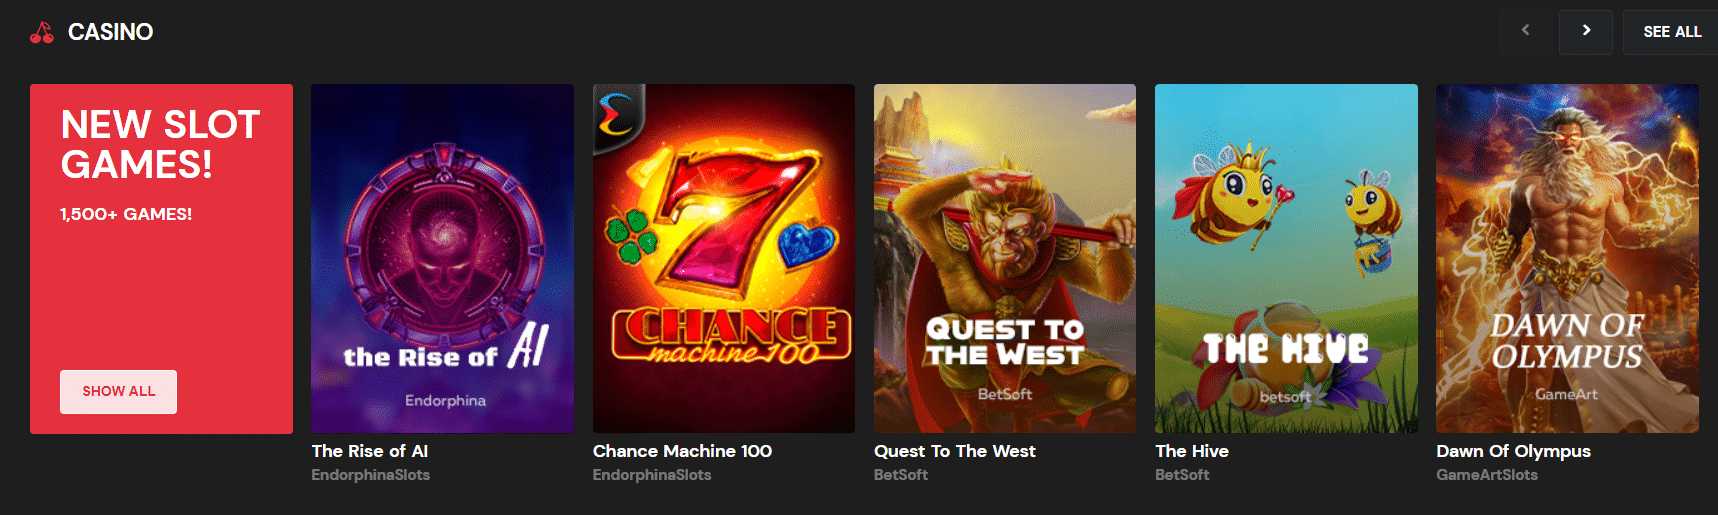Select Chance Machine 100 title link

click(682, 451)
